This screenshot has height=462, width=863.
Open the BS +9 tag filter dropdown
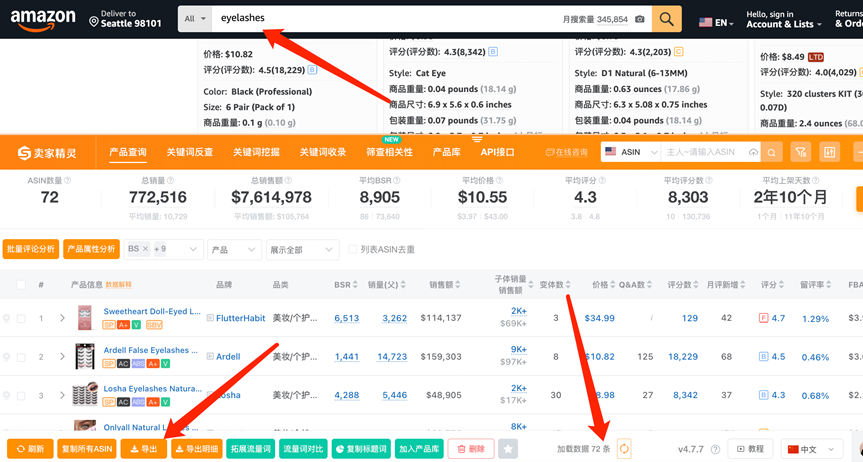pyautogui.click(x=164, y=249)
